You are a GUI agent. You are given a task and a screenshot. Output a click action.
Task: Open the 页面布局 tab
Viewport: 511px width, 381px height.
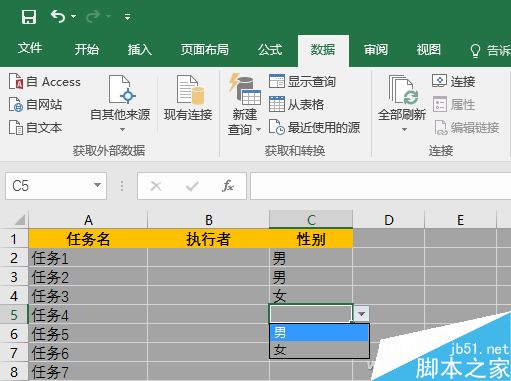pos(205,49)
